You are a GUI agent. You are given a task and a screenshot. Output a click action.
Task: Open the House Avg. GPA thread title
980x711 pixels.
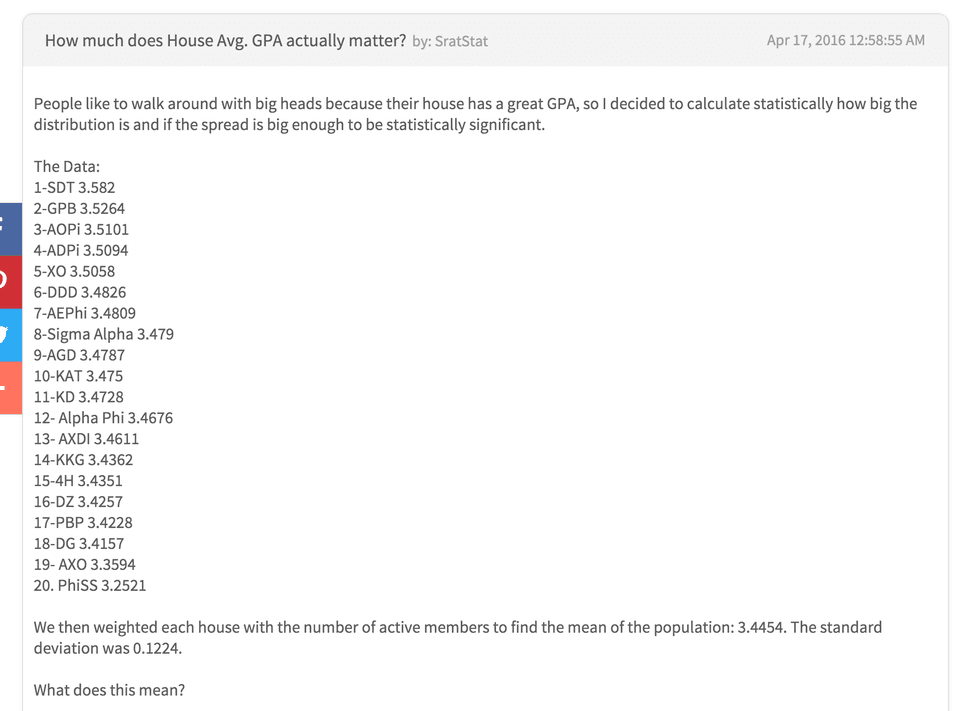[225, 41]
